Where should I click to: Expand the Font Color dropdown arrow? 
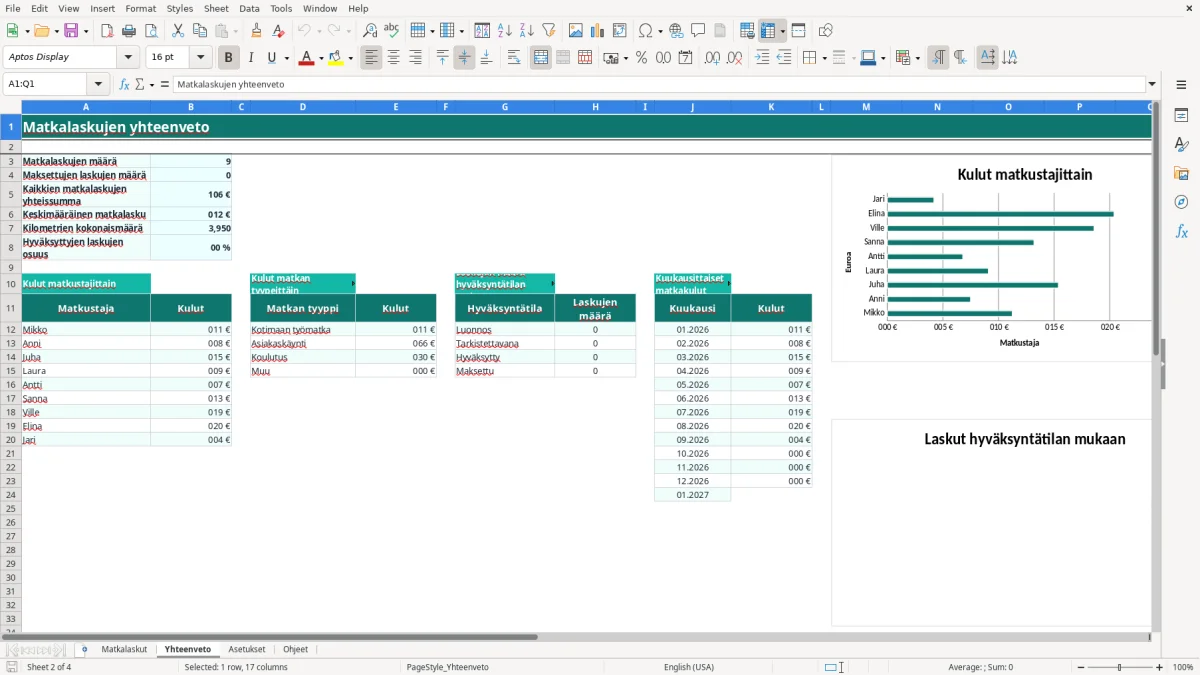coord(321,59)
